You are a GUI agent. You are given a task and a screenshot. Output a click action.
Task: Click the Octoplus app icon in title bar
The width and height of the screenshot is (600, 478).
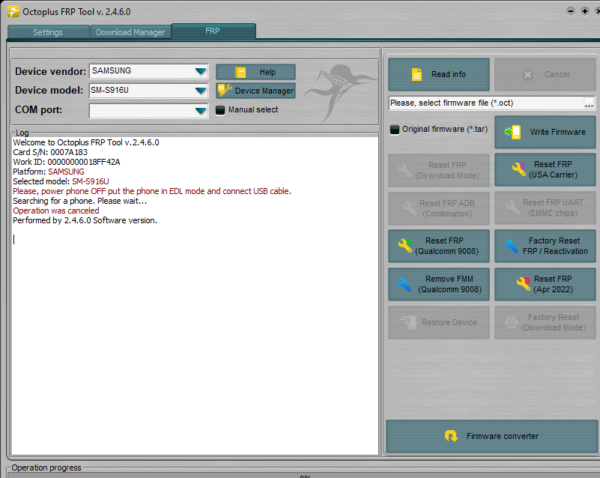click(x=13, y=11)
